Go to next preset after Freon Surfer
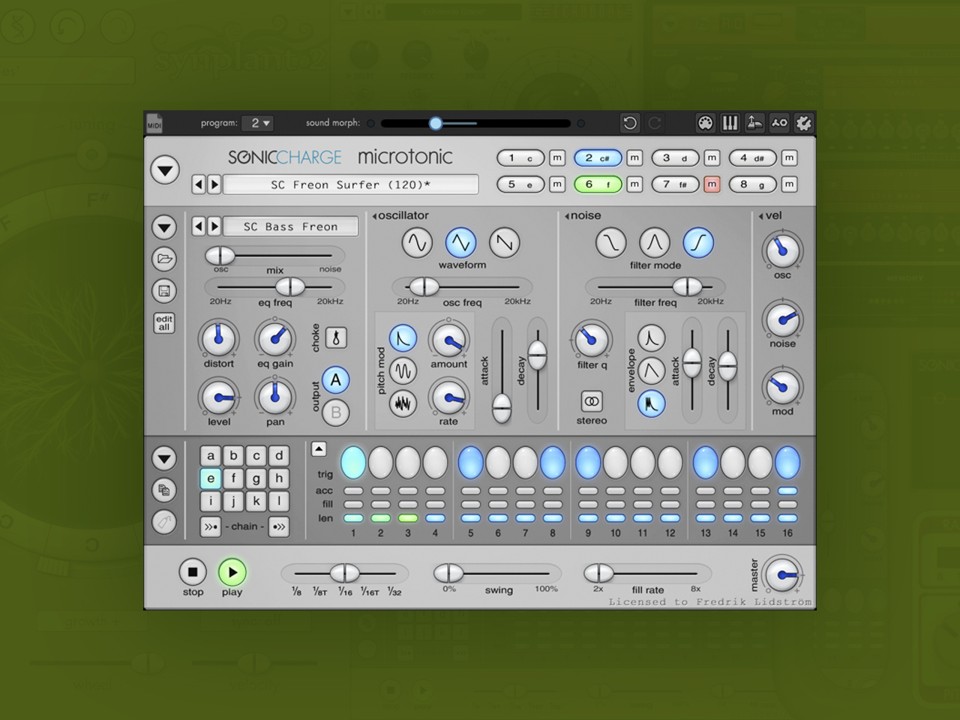Screen dimensions: 960x720 click(x=214, y=184)
